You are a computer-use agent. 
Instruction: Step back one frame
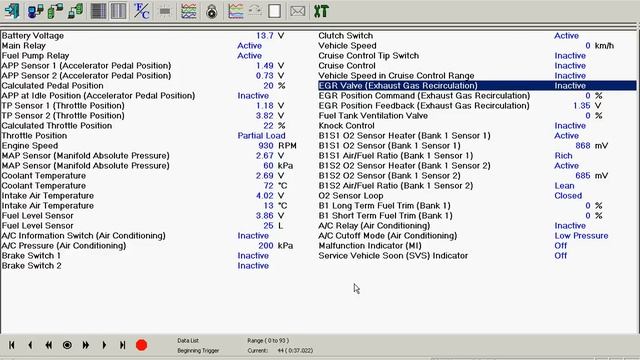click(x=30, y=345)
